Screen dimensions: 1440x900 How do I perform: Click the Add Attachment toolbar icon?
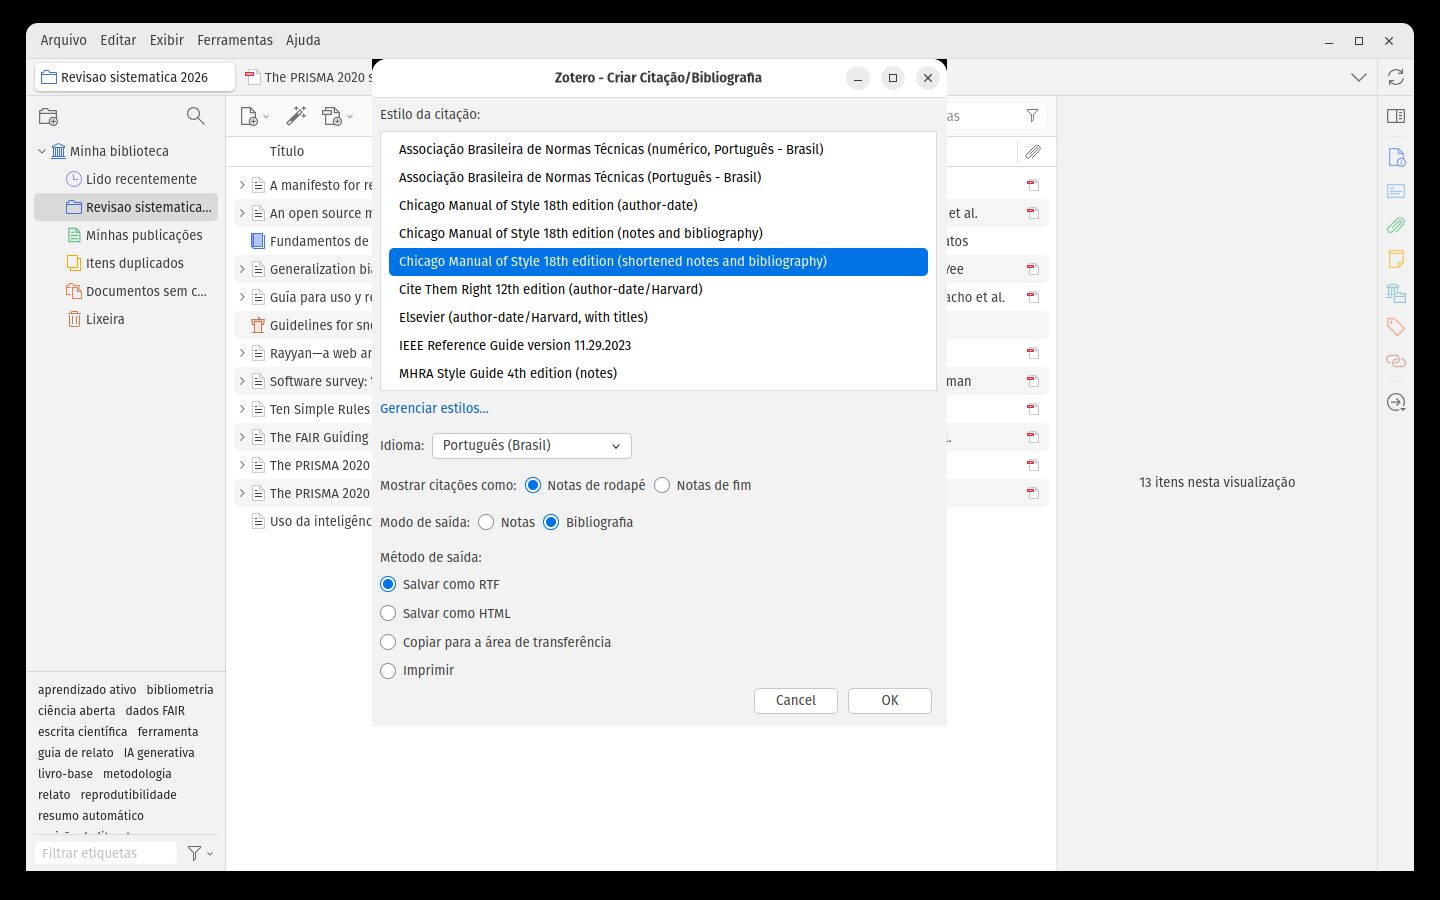tap(337, 116)
